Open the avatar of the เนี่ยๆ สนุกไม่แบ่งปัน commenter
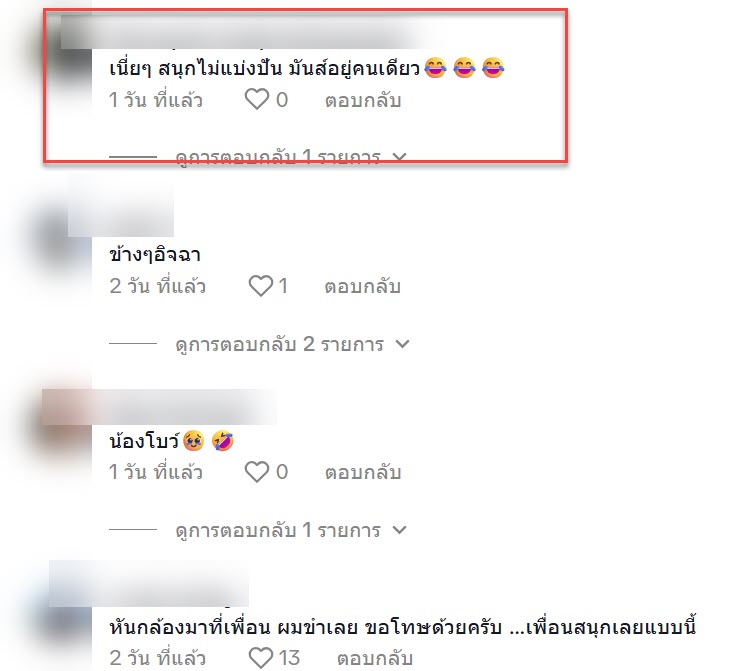Screen dimensions: 756x671 [x=72, y=53]
